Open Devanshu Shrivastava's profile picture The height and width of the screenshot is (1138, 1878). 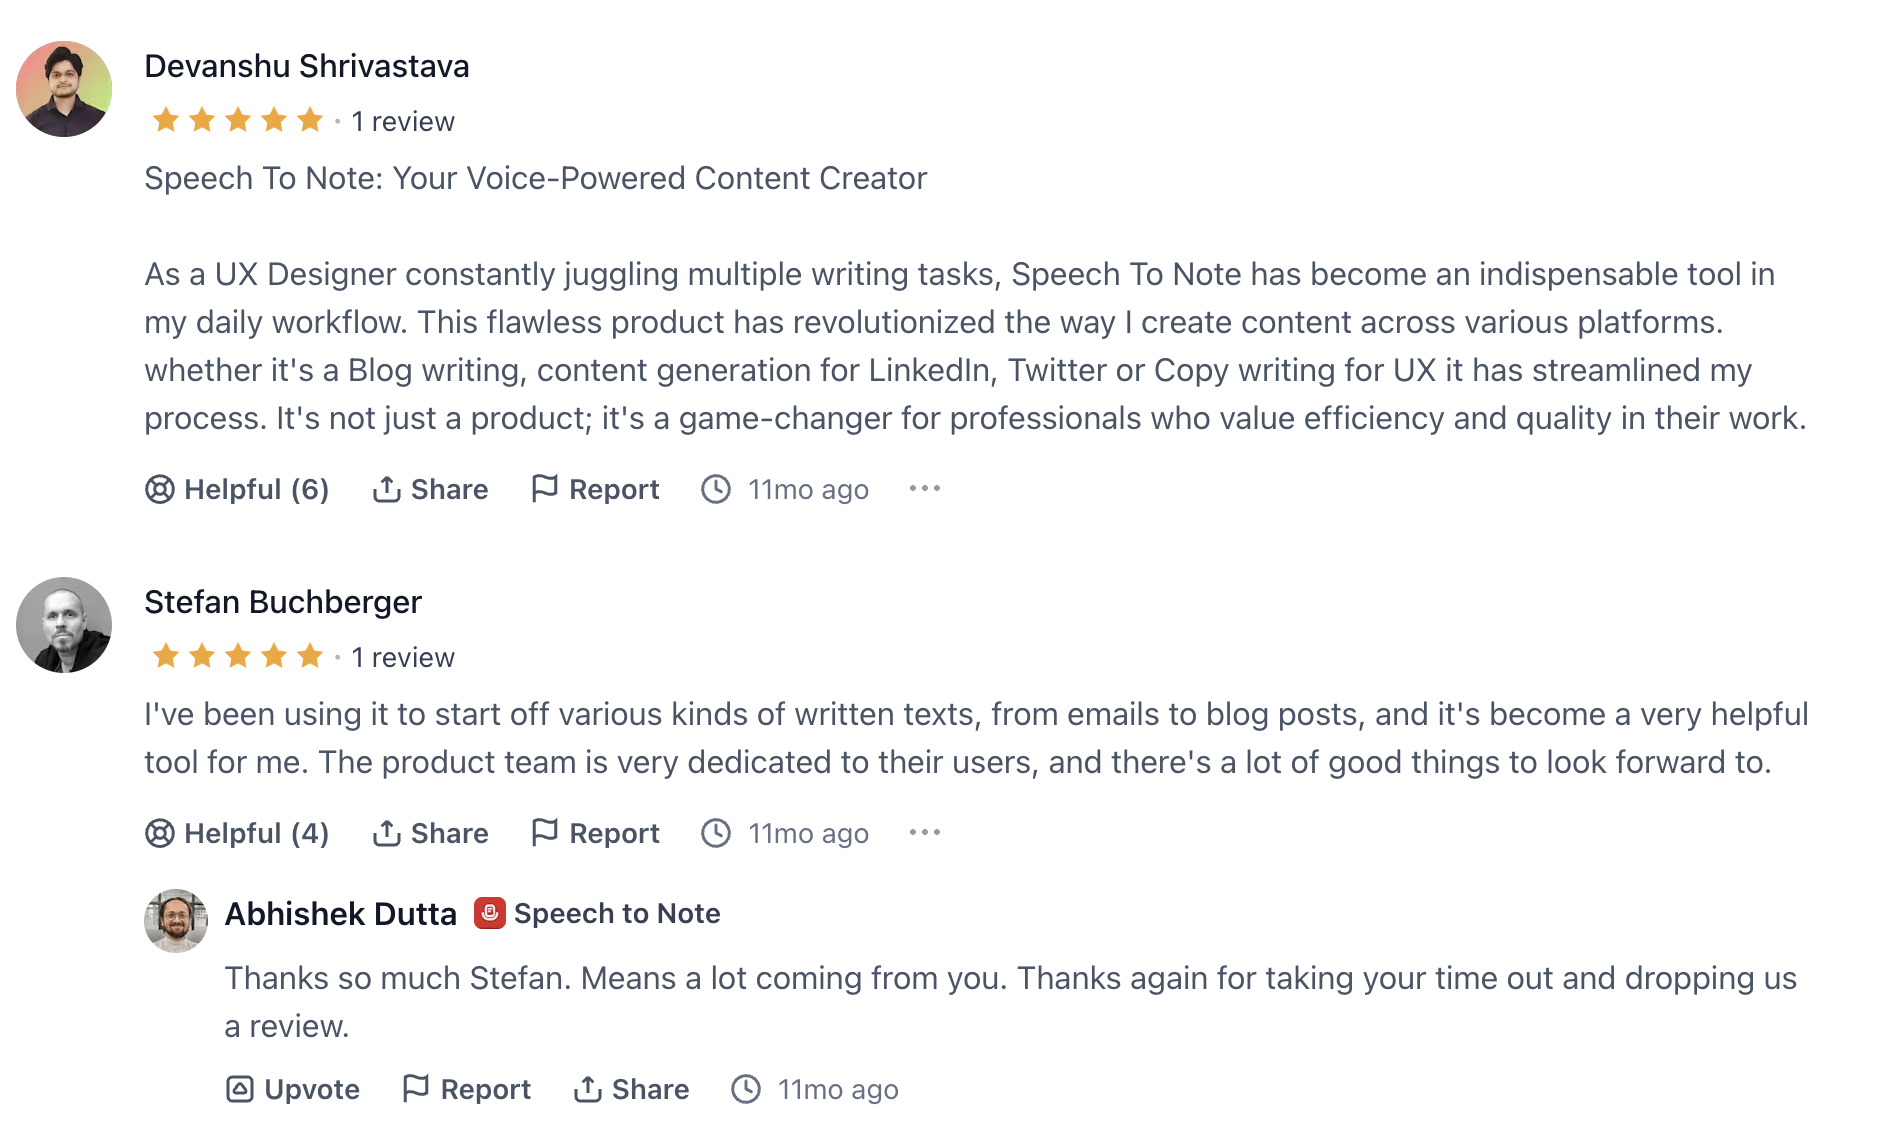[64, 89]
